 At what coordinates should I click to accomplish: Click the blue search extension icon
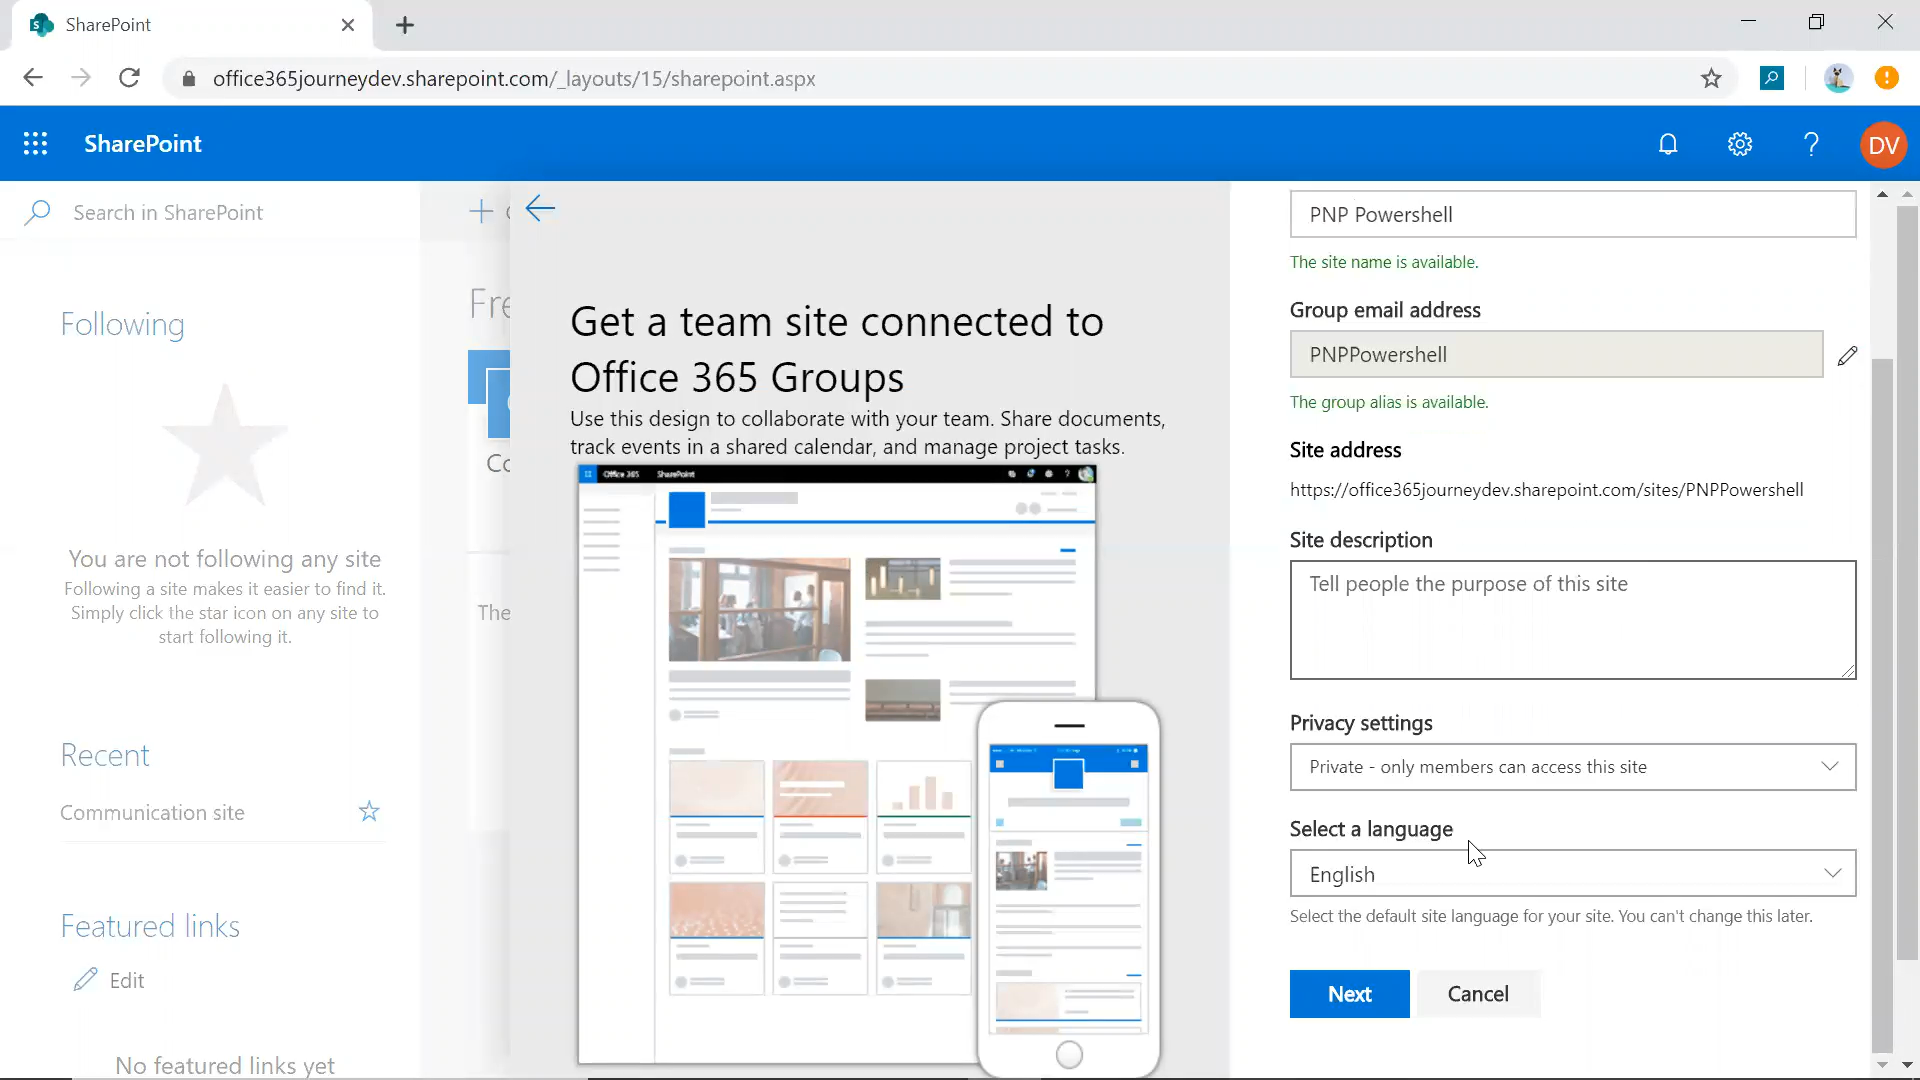click(1772, 78)
